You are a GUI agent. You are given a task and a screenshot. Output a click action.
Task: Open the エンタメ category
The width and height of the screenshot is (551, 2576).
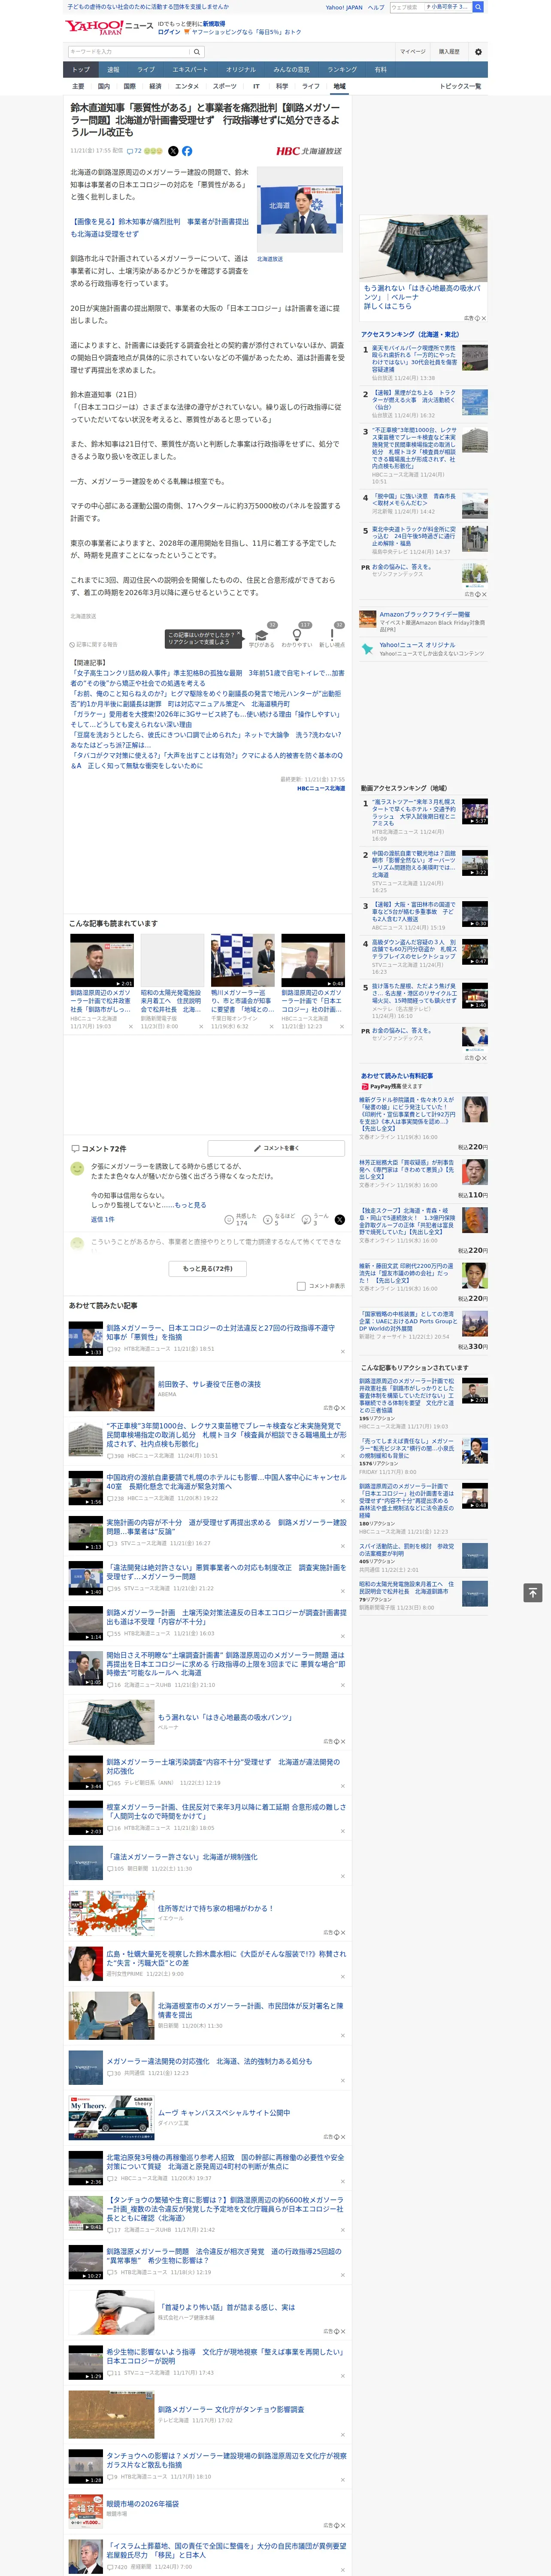tap(187, 86)
